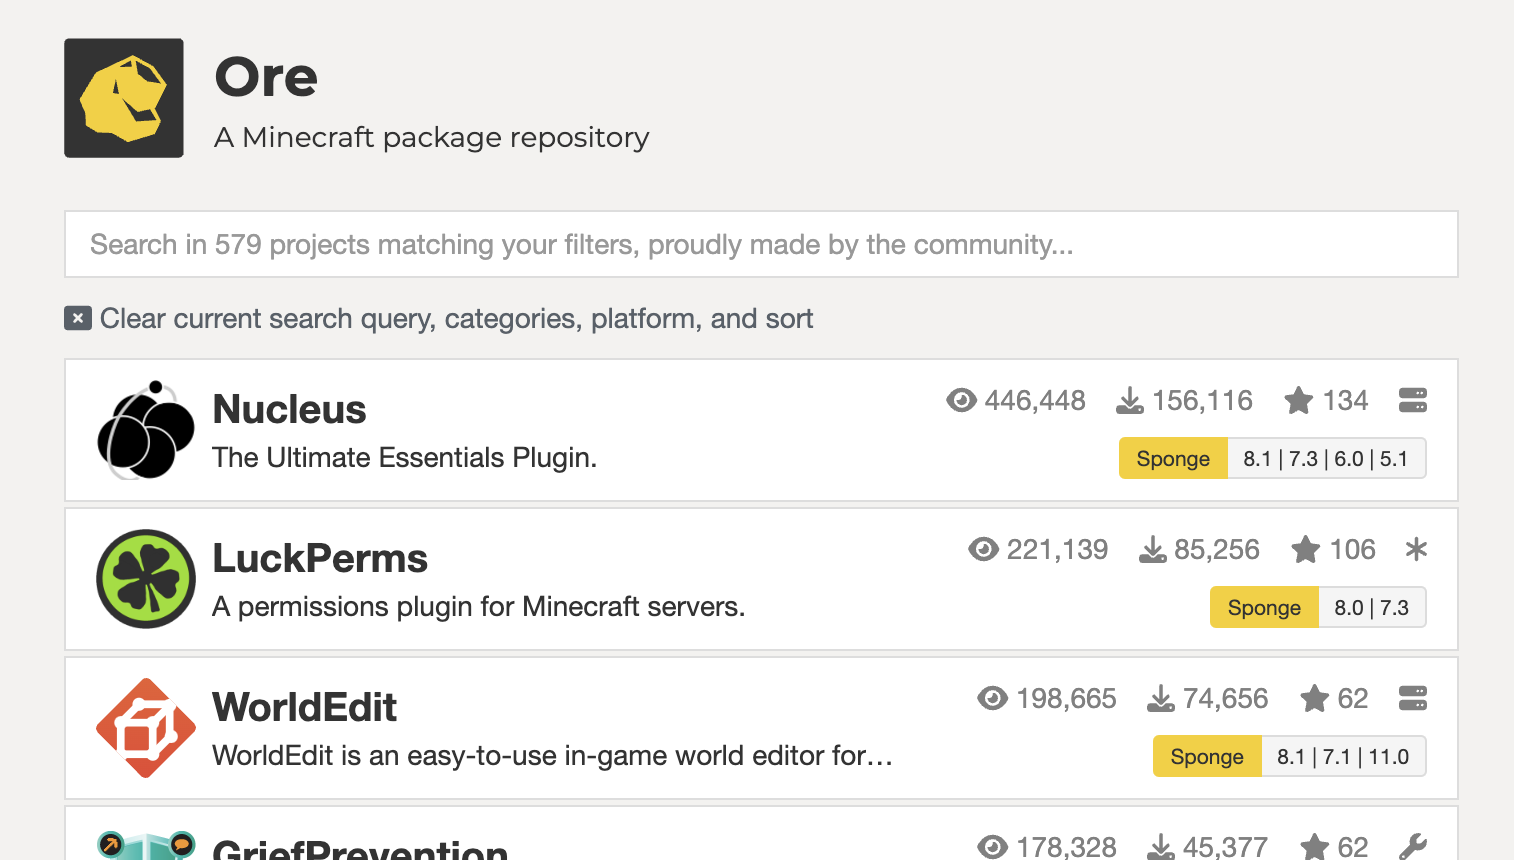The image size is (1514, 860).
Task: Click LuckPerms view count 221,139
Action: (1057, 550)
